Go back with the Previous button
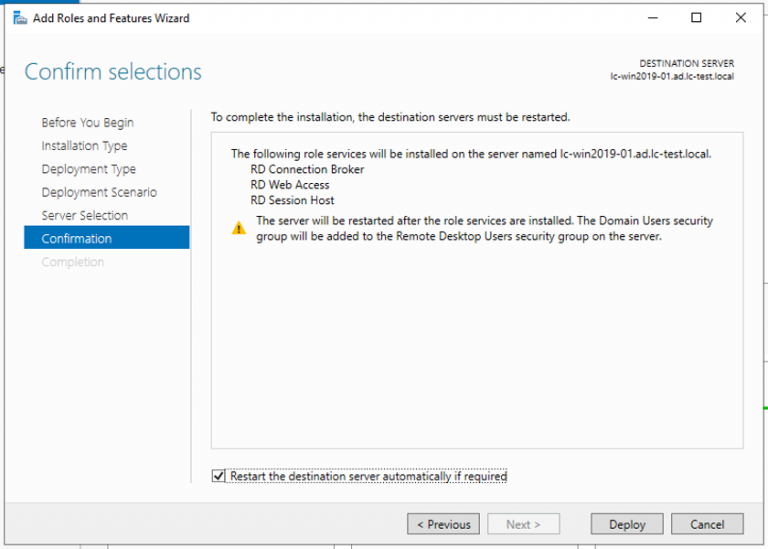Viewport: 768px width, 549px height. tap(443, 524)
